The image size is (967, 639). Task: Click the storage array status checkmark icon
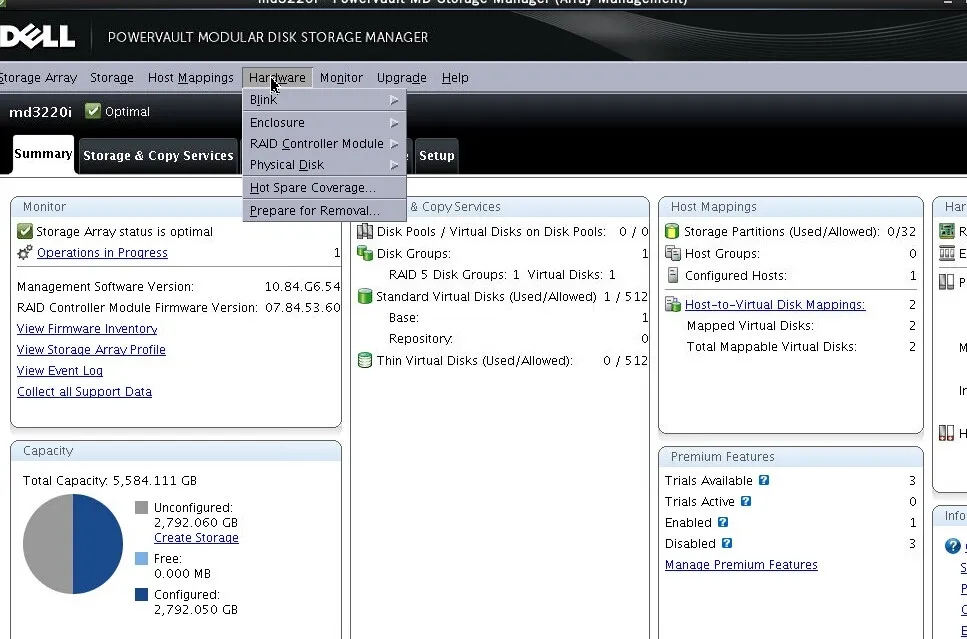pos(25,231)
